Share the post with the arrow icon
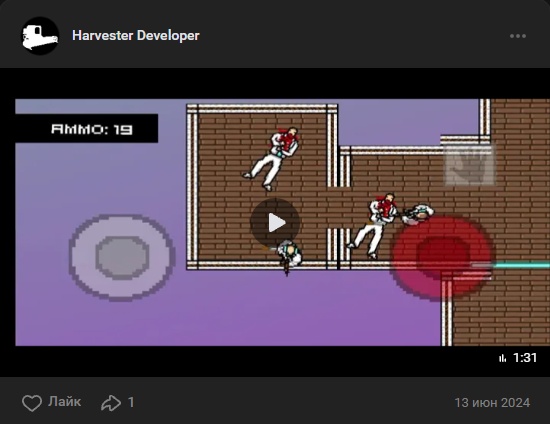Screen dimensions: 550x424 tap(111, 403)
